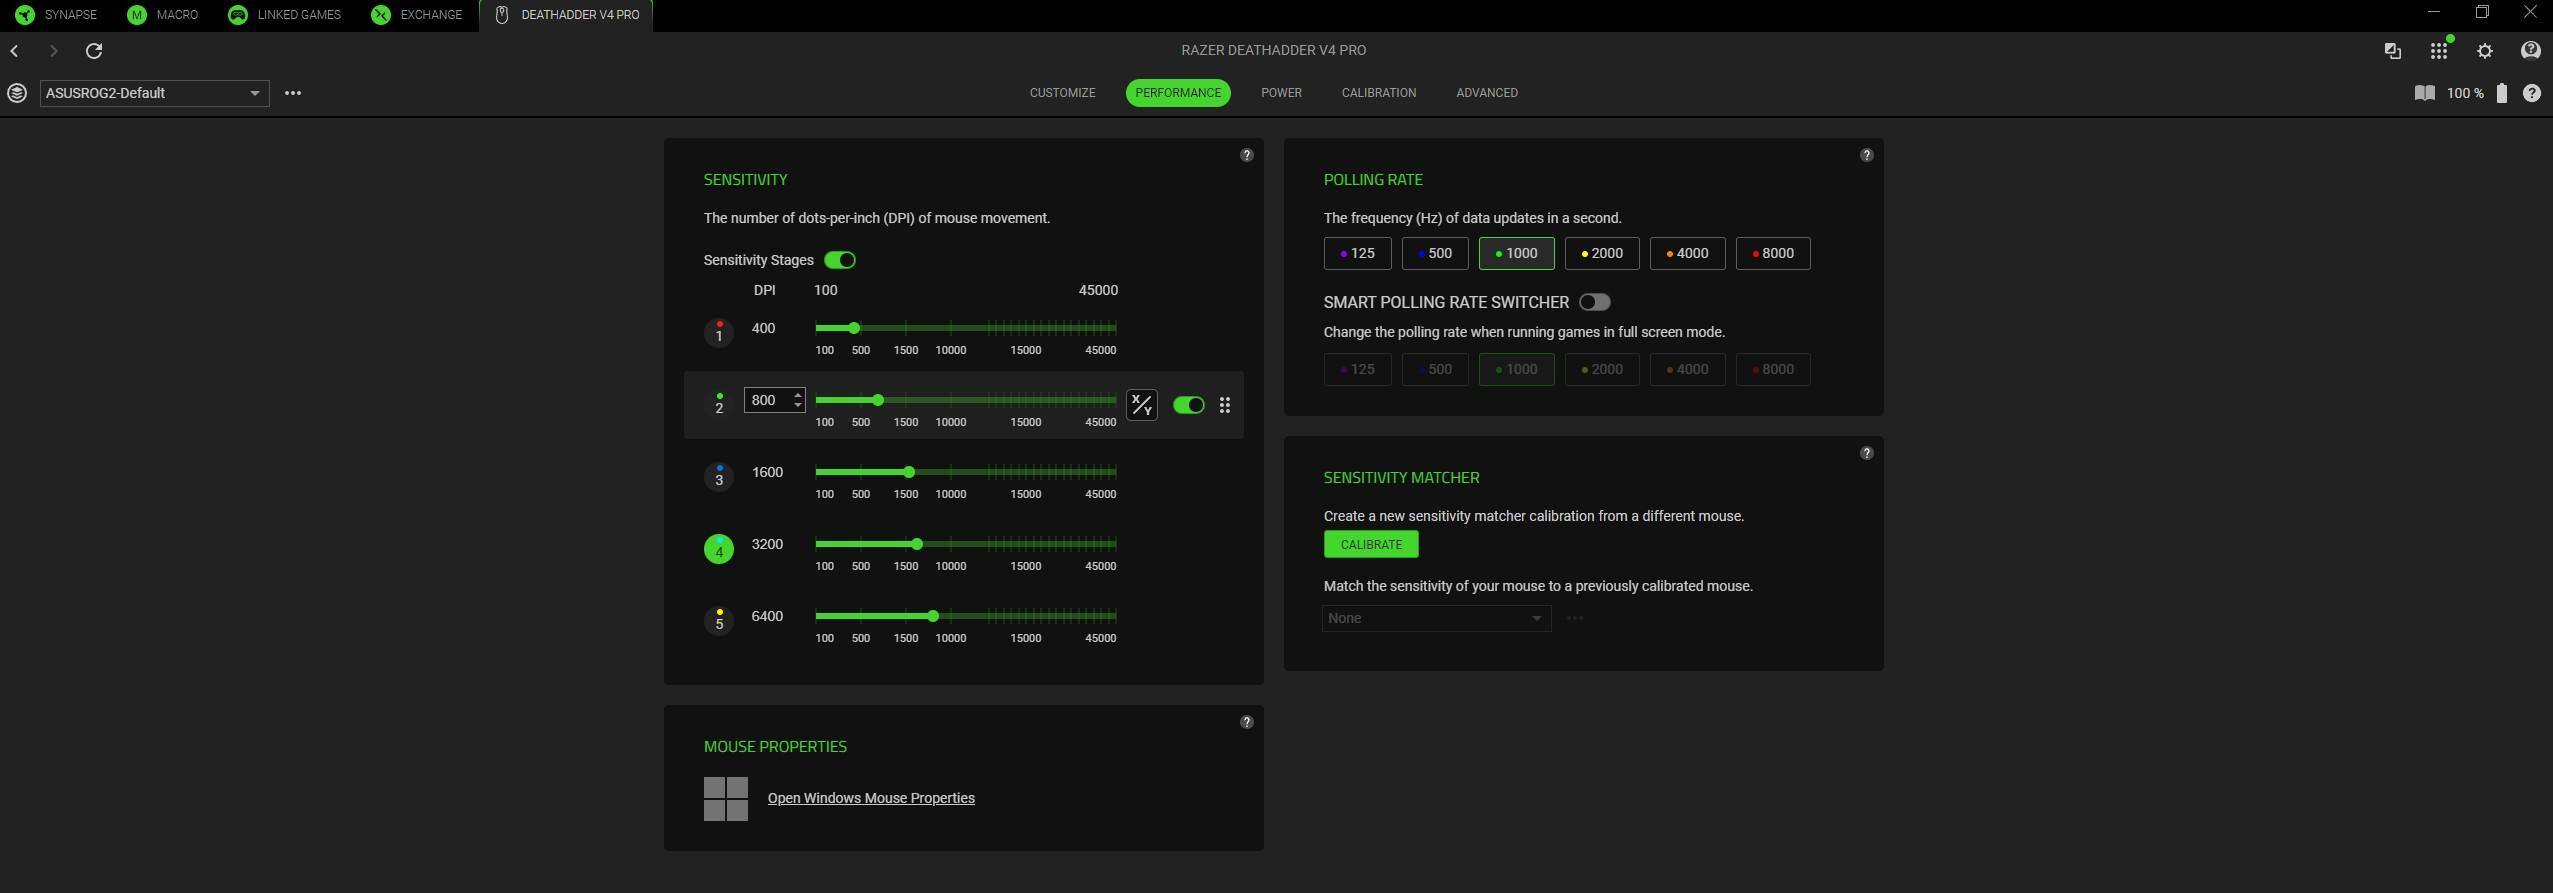Open Windows Mouse Properties link

click(870, 798)
